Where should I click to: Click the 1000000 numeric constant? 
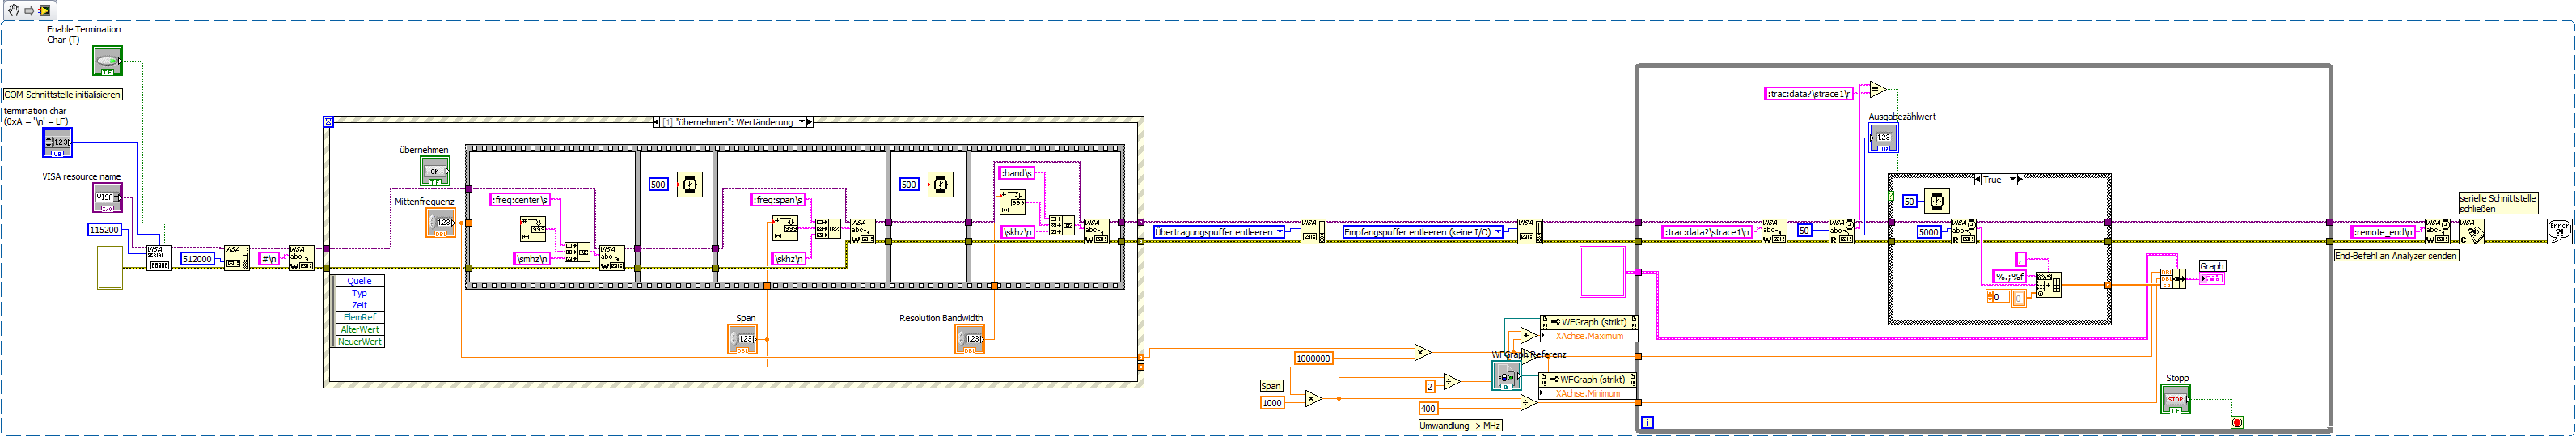point(1313,358)
